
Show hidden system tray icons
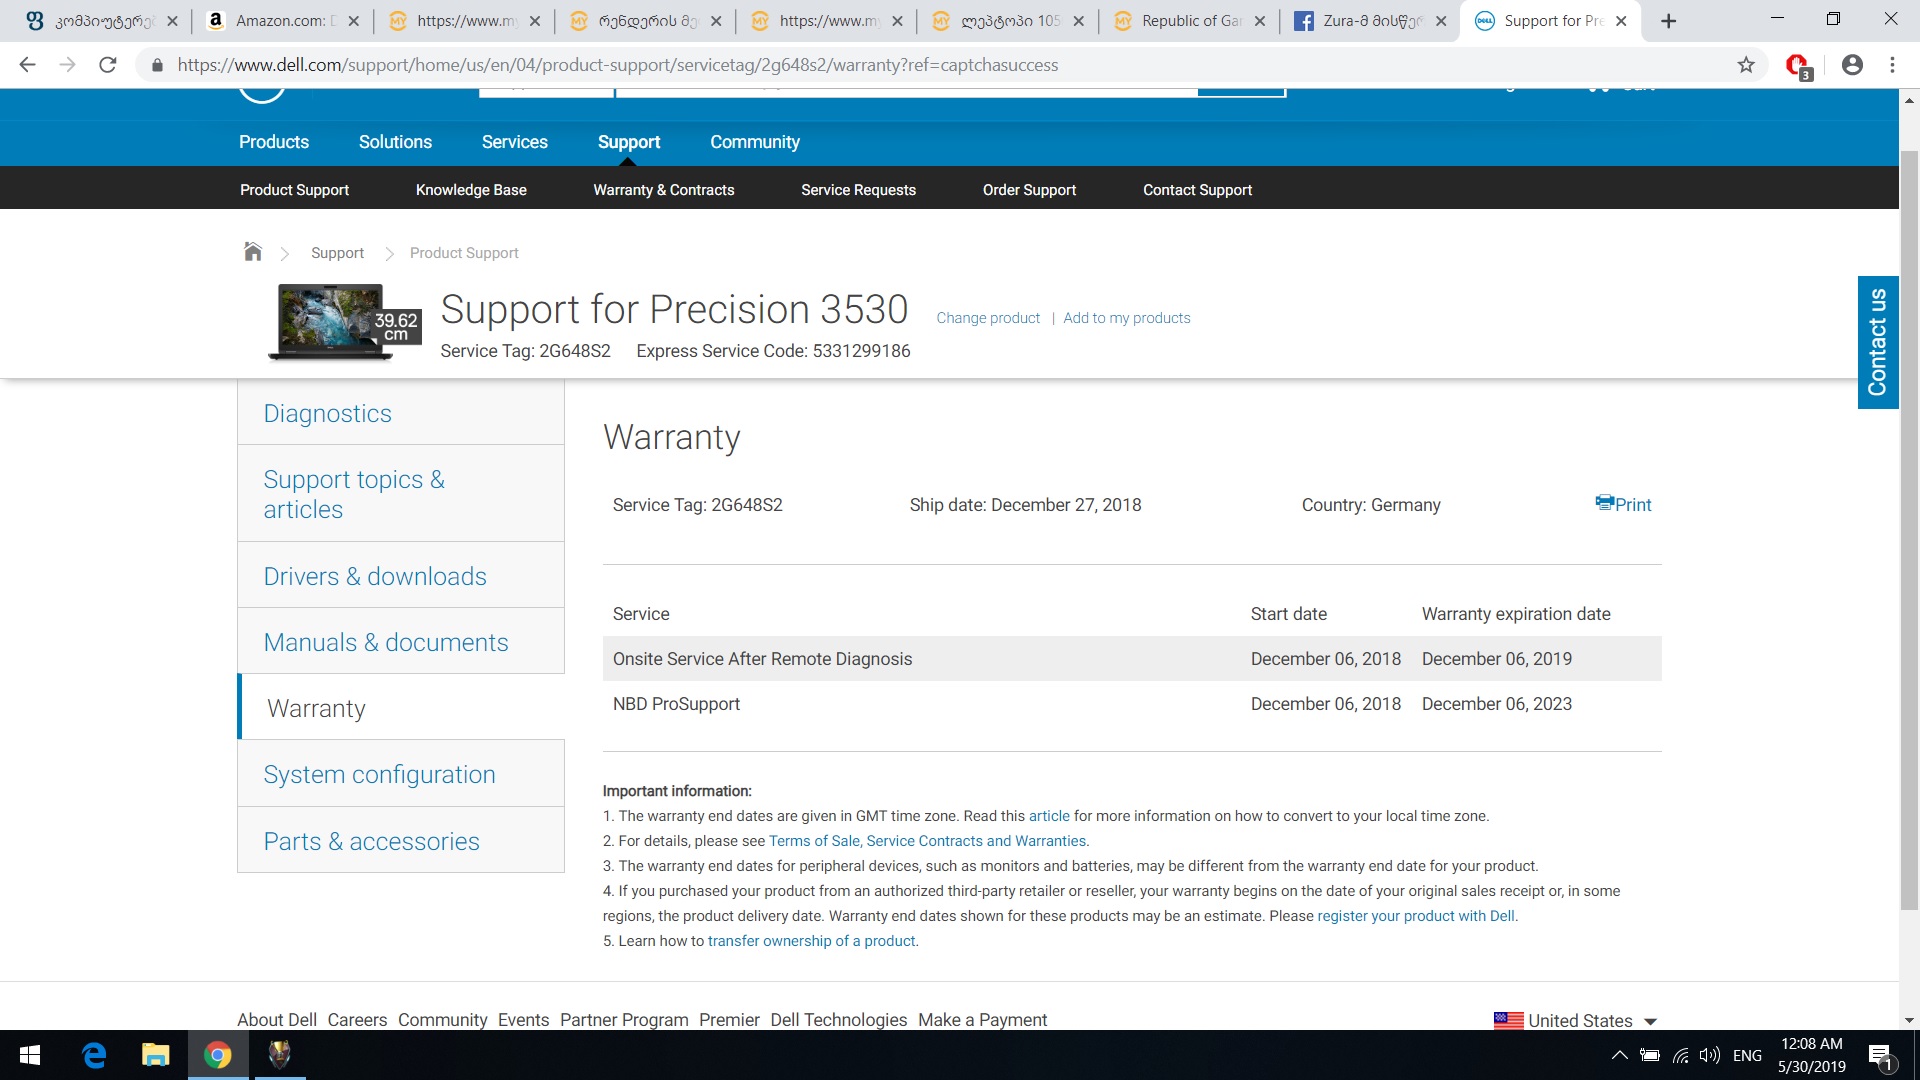(x=1619, y=1055)
